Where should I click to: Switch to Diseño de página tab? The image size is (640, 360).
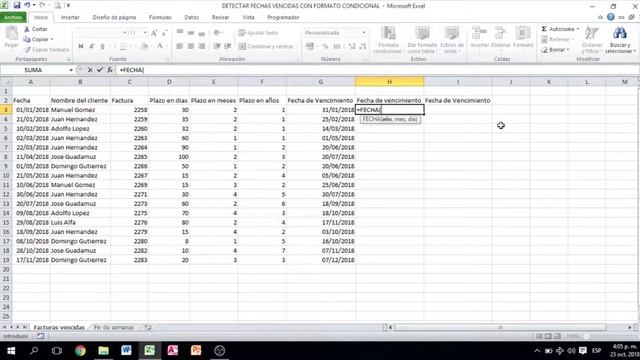114,17
